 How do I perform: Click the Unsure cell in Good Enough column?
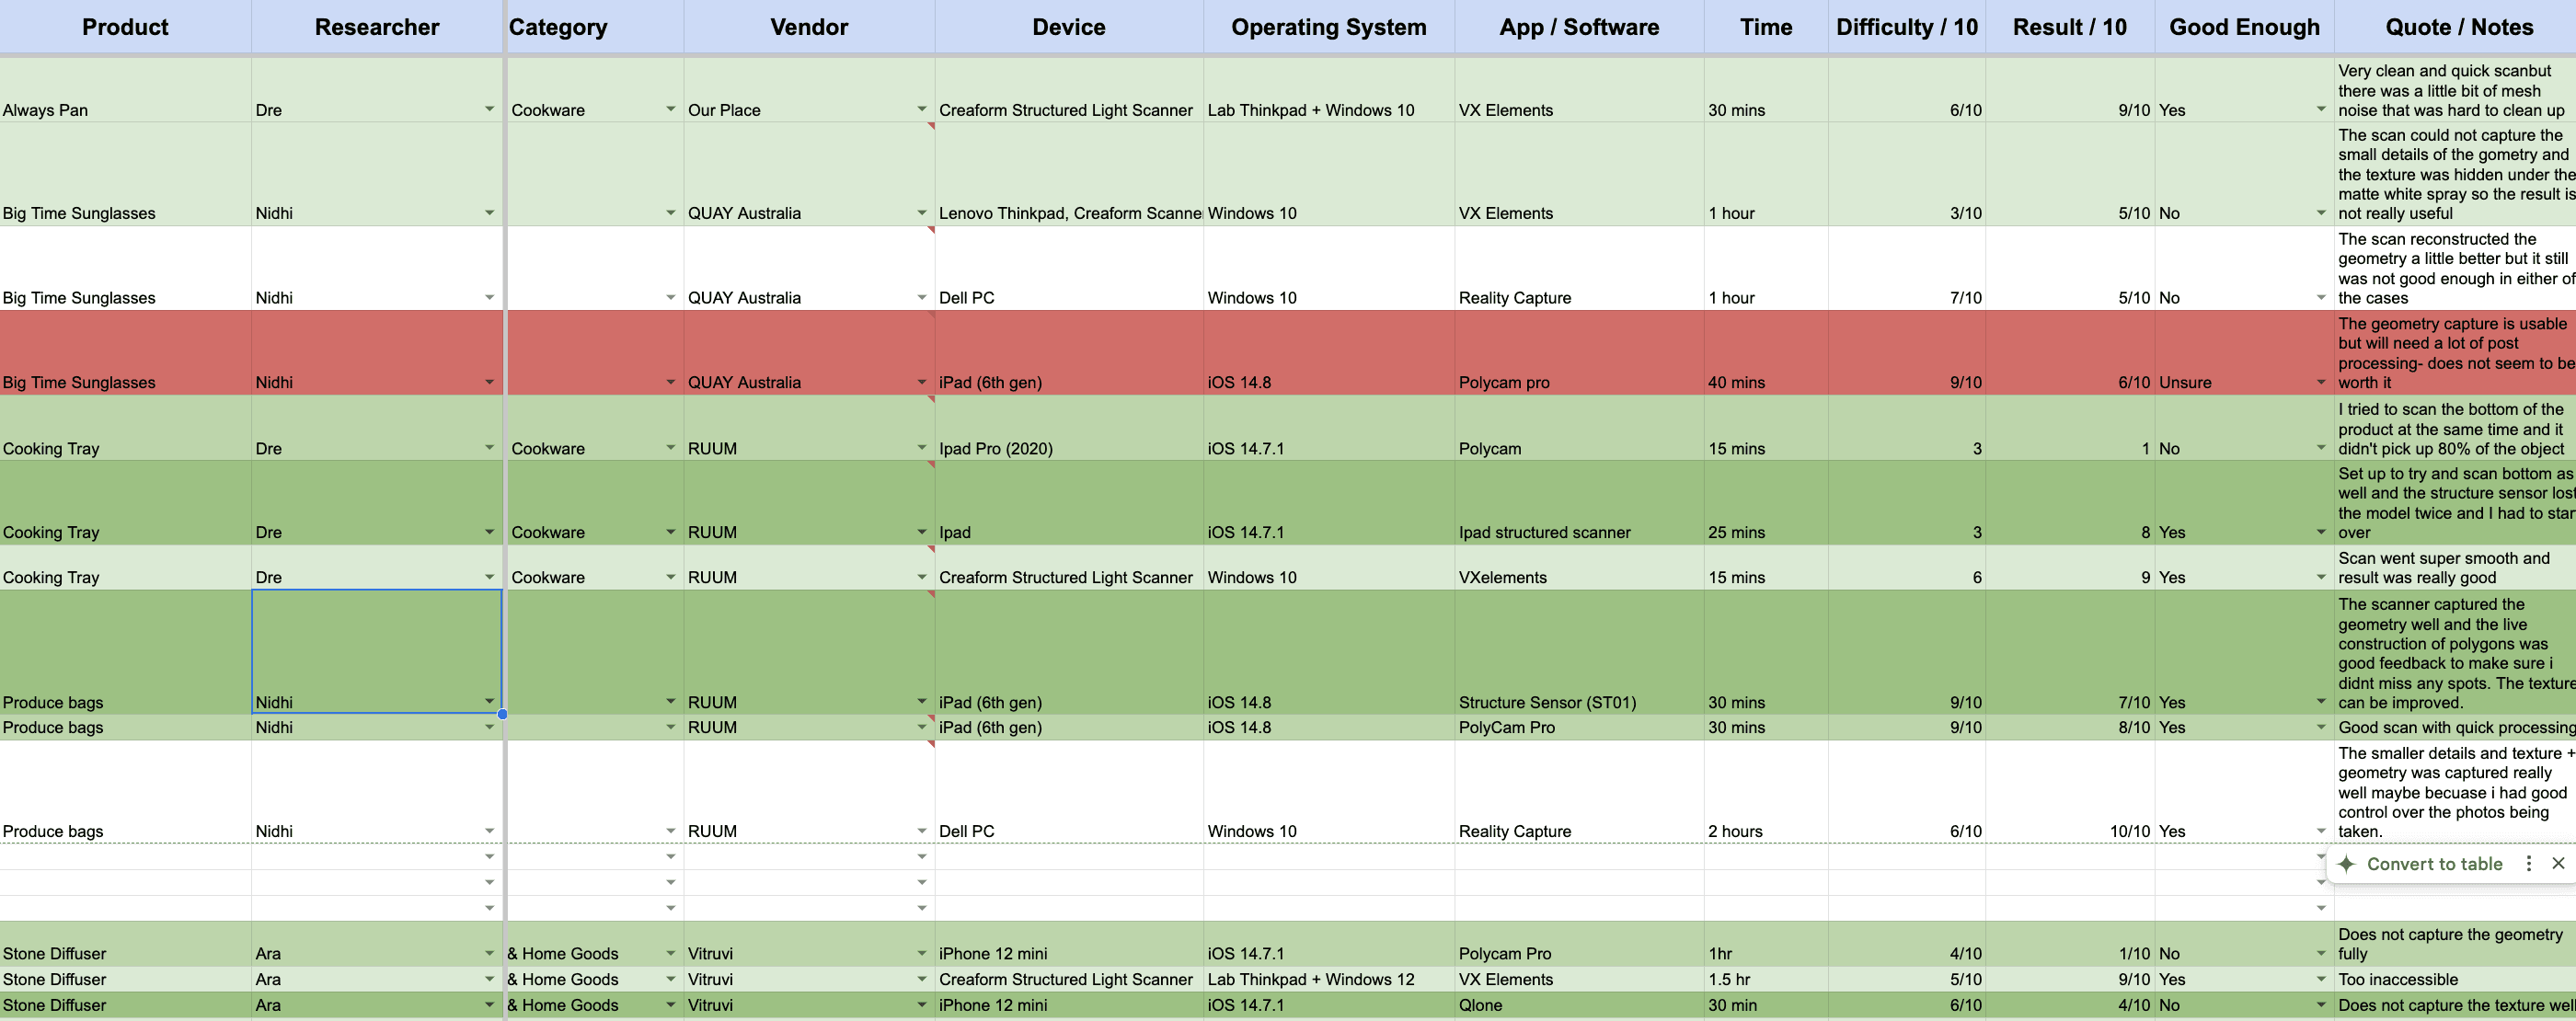point(2244,353)
